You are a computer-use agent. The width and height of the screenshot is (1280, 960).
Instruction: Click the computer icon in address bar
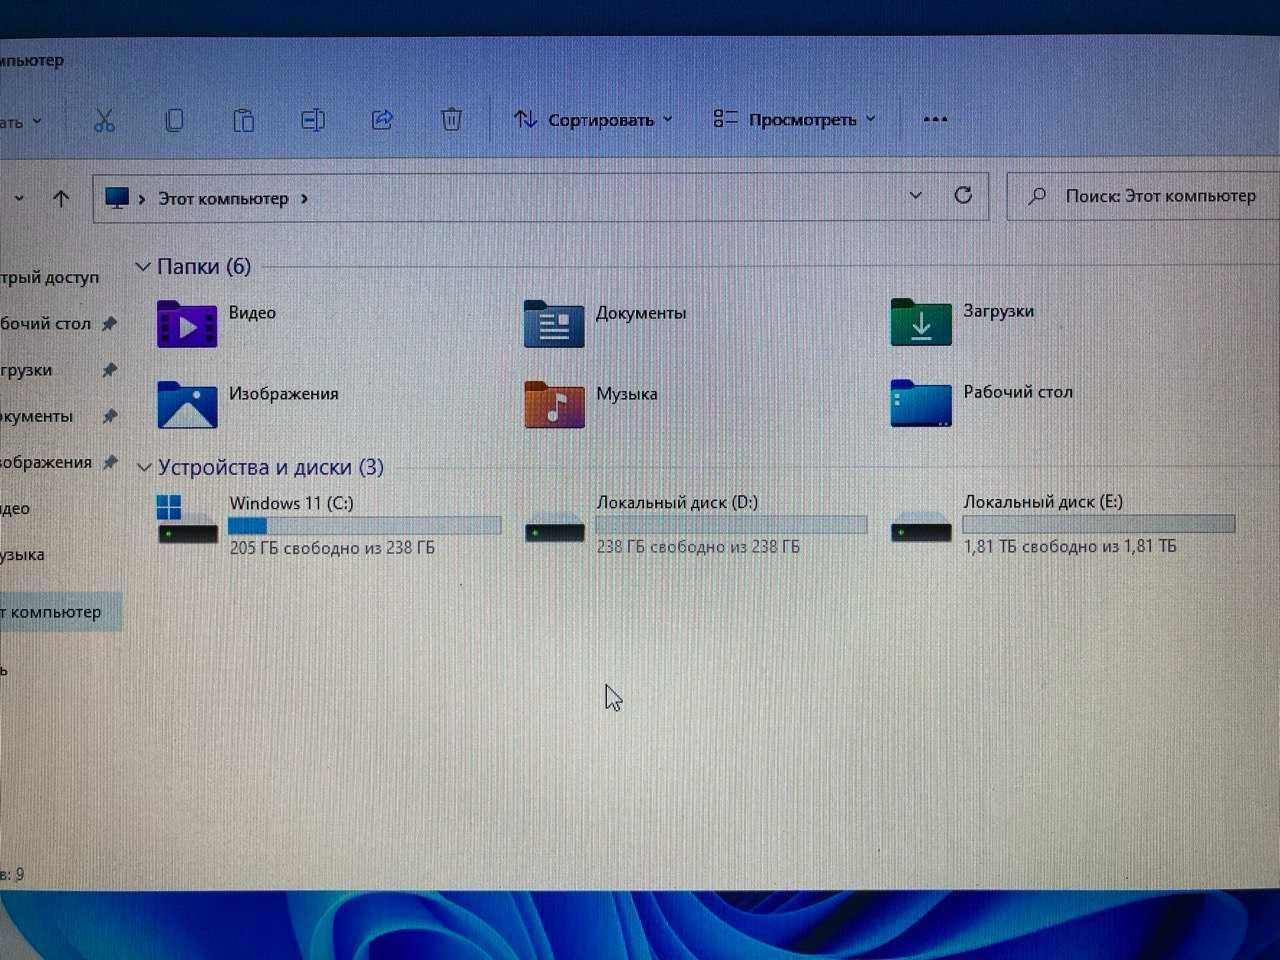pyautogui.click(x=117, y=198)
